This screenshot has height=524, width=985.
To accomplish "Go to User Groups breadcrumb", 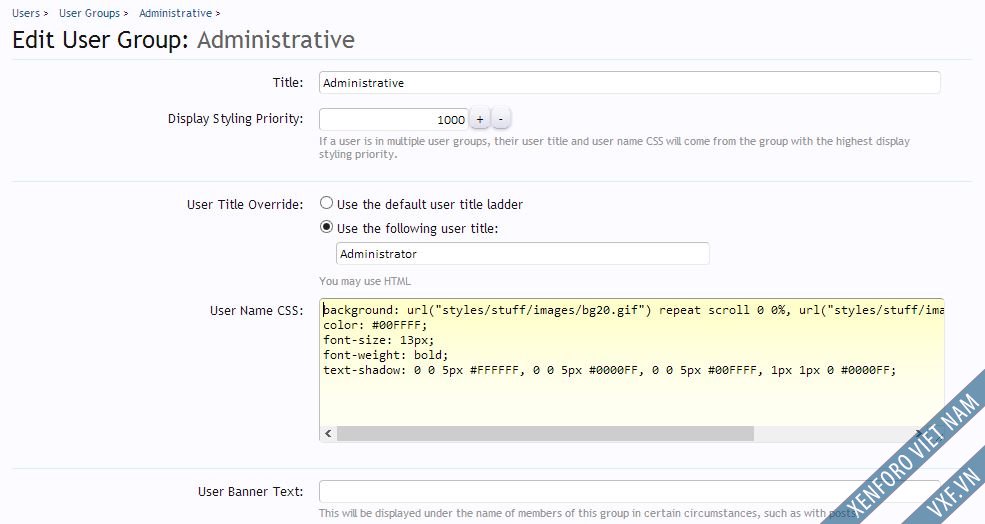I will pyautogui.click(x=89, y=13).
